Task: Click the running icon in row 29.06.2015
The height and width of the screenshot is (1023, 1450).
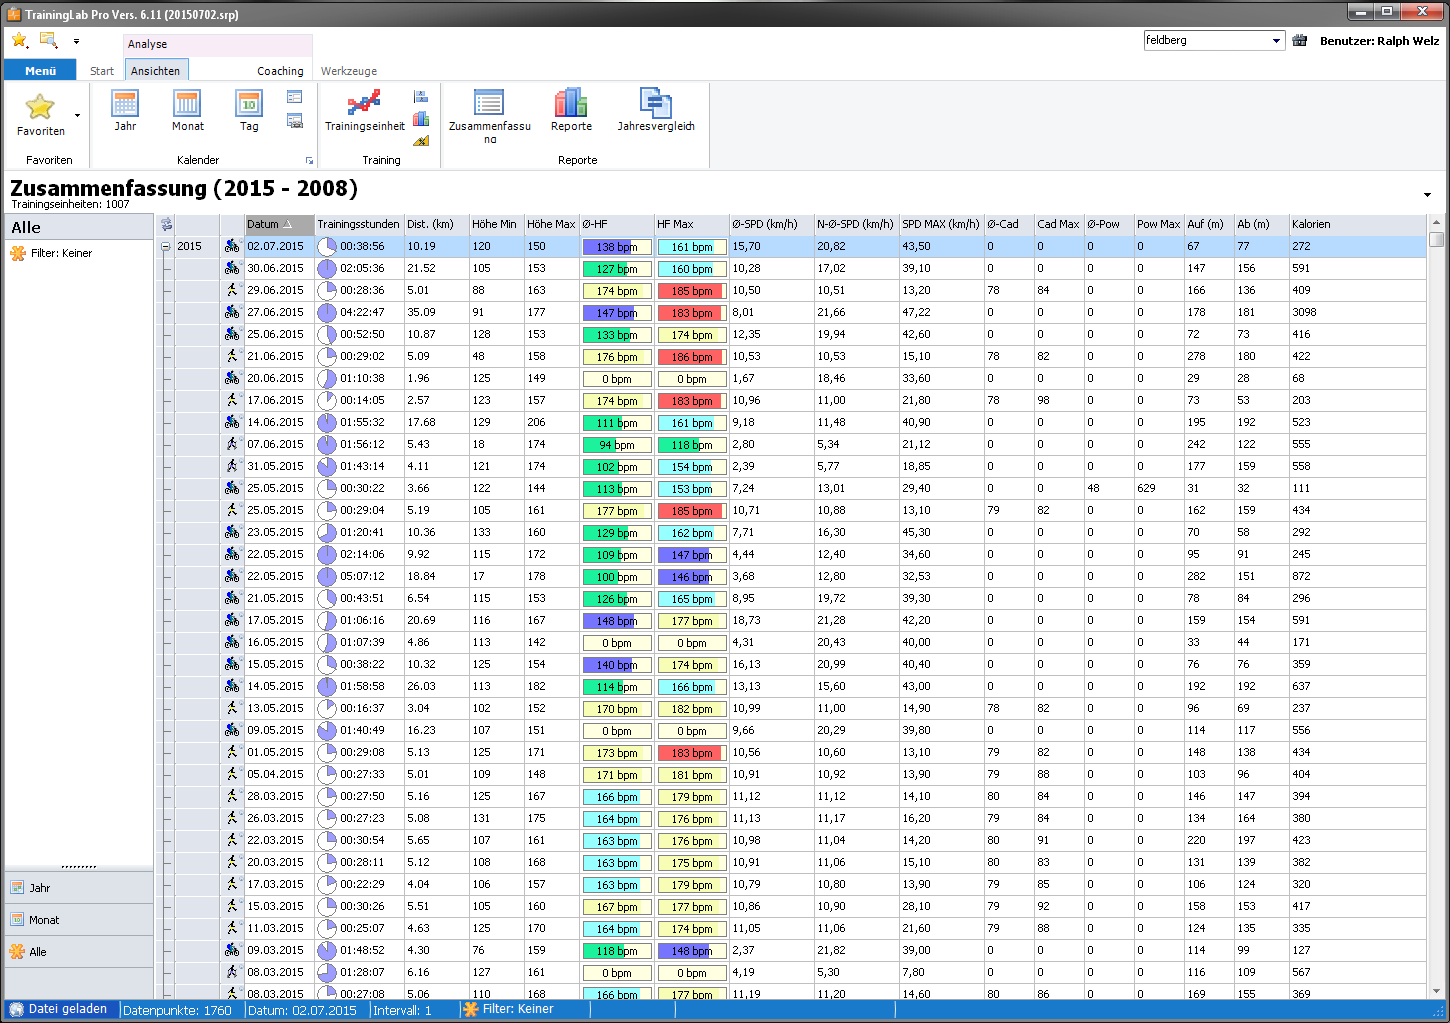Action: coord(232,290)
